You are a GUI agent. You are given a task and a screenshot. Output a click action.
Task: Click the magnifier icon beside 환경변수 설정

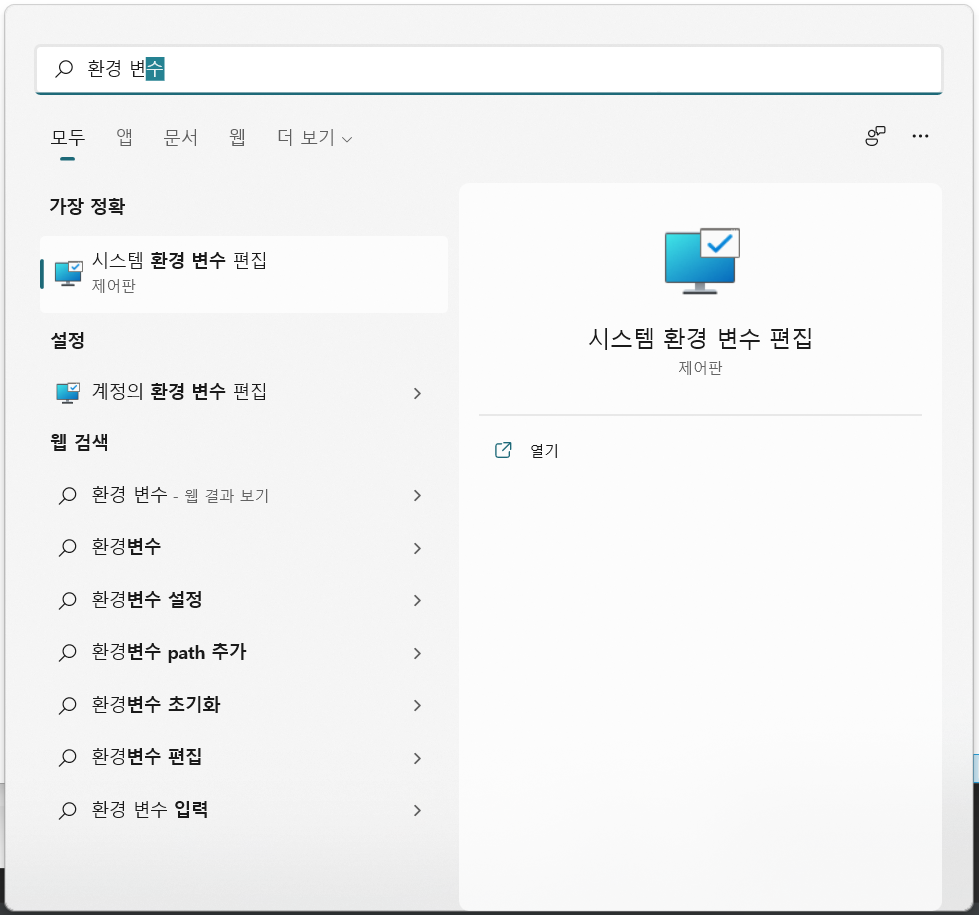click(x=66, y=600)
